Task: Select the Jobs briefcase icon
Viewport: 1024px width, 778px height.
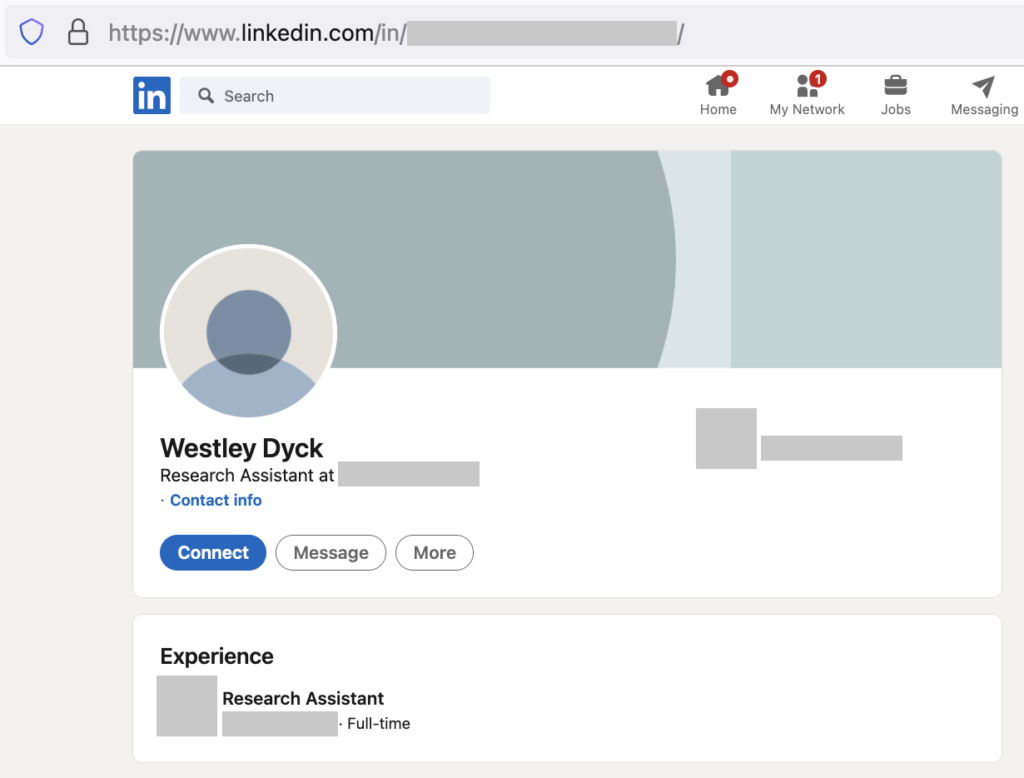Action: pos(895,88)
